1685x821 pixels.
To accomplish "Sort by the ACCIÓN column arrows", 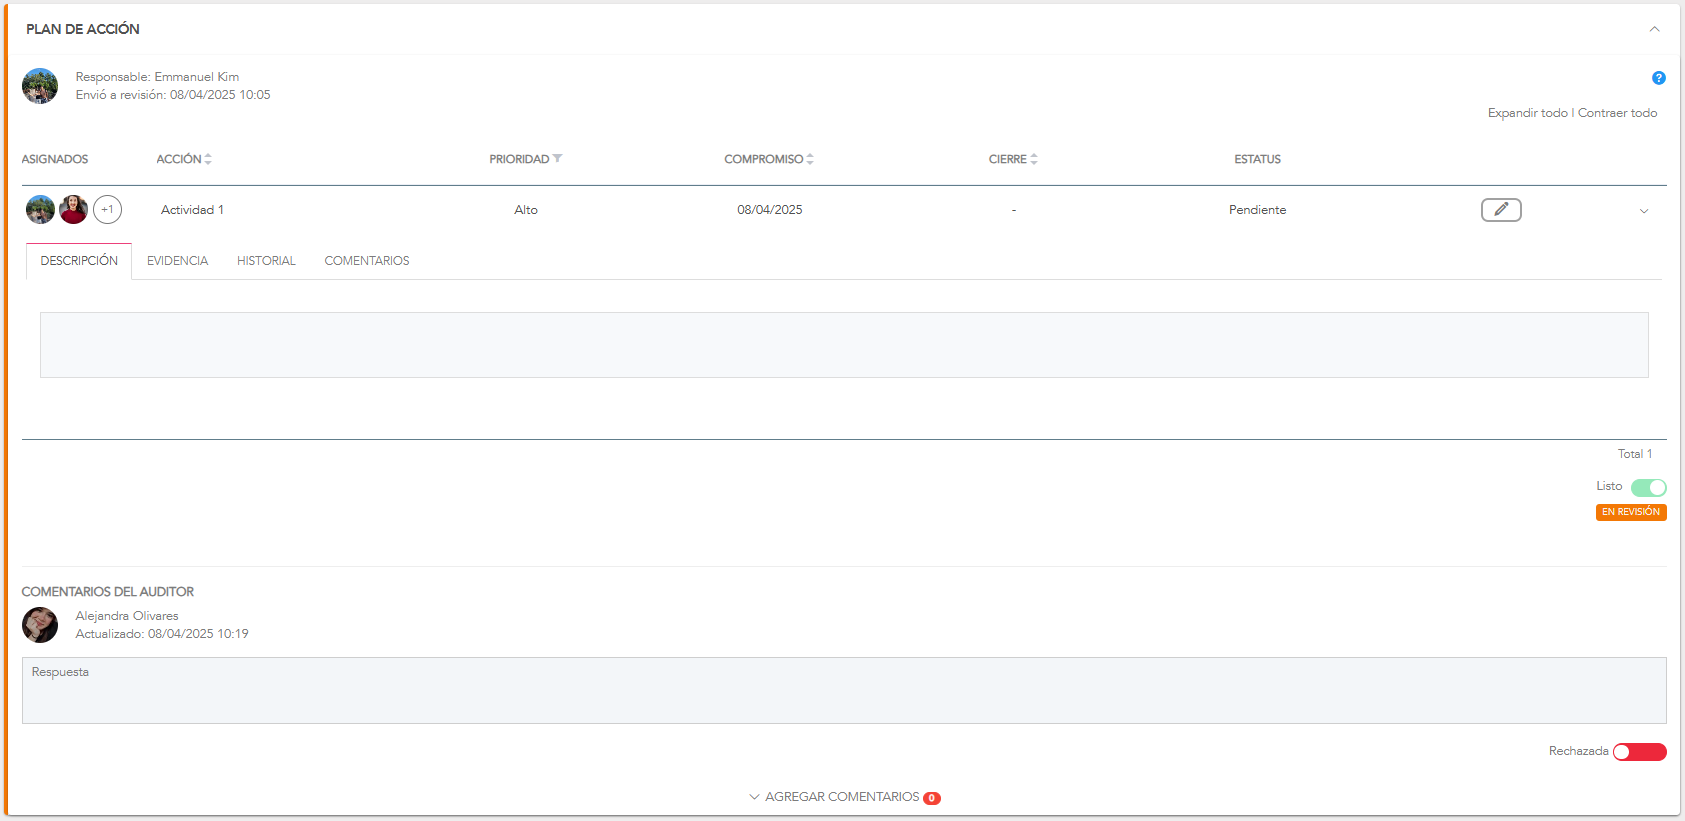I will click(208, 159).
